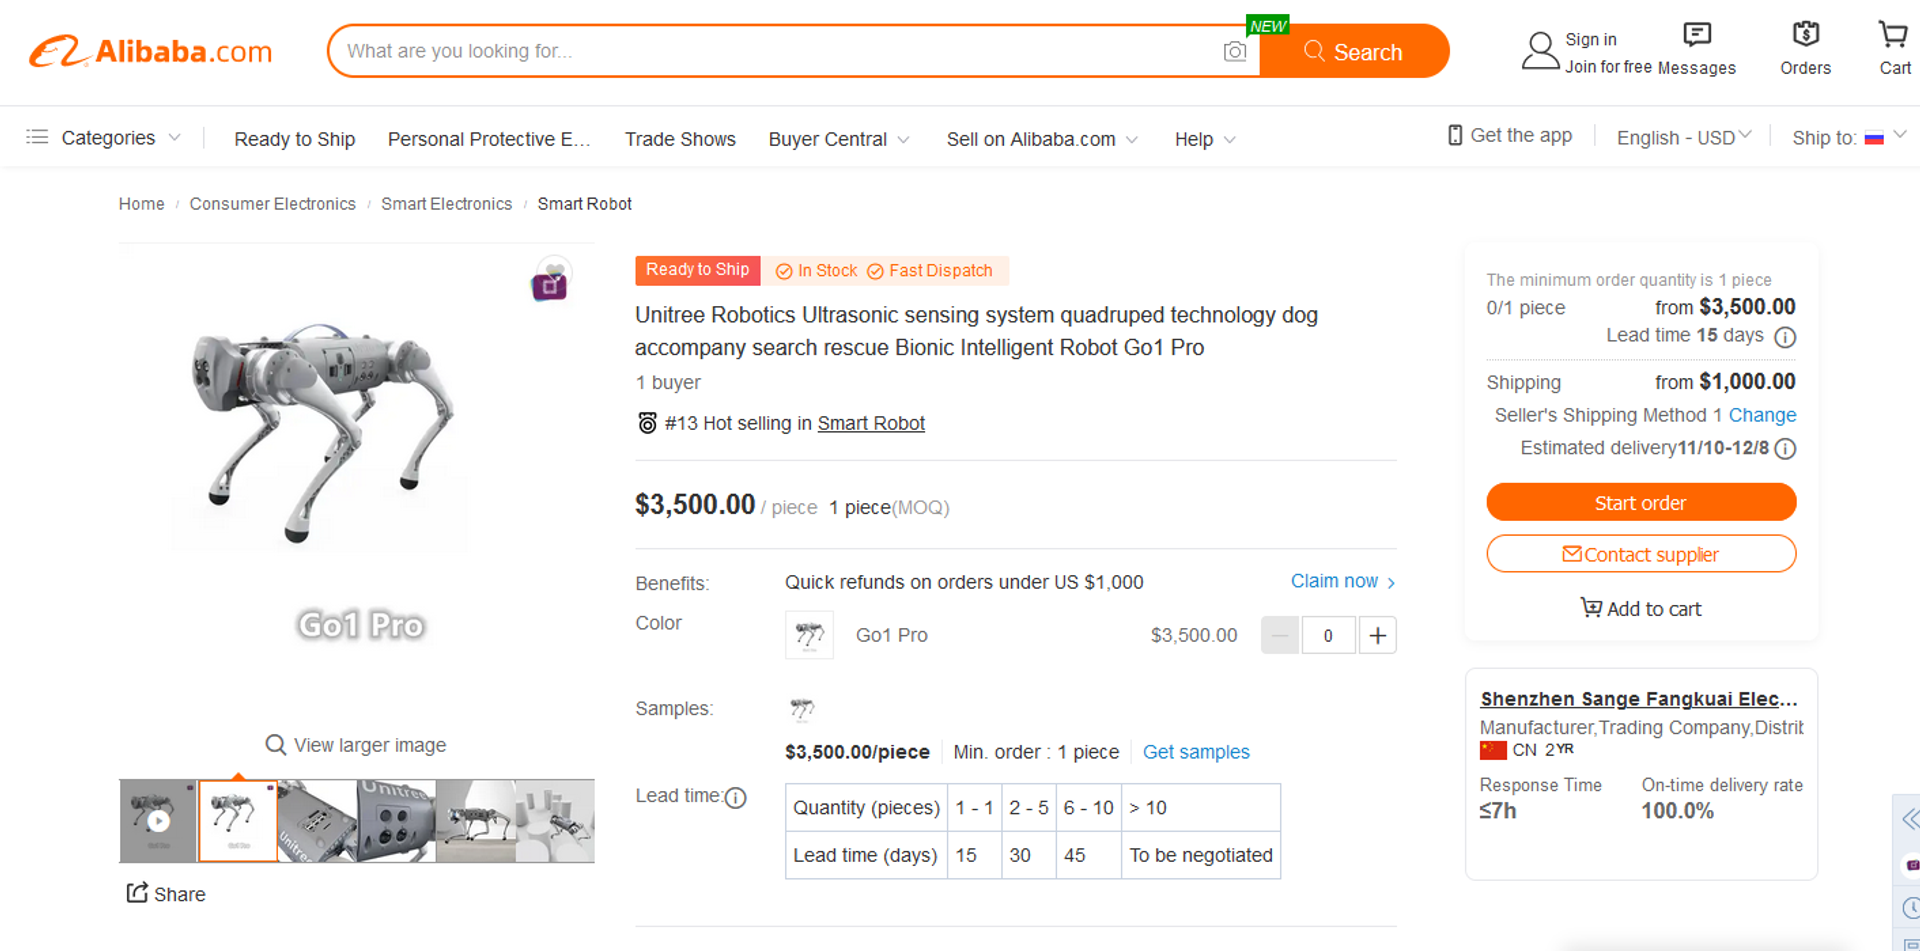Click Lead time info icon beside table
This screenshot has height=951, width=1920.
pos(736,798)
